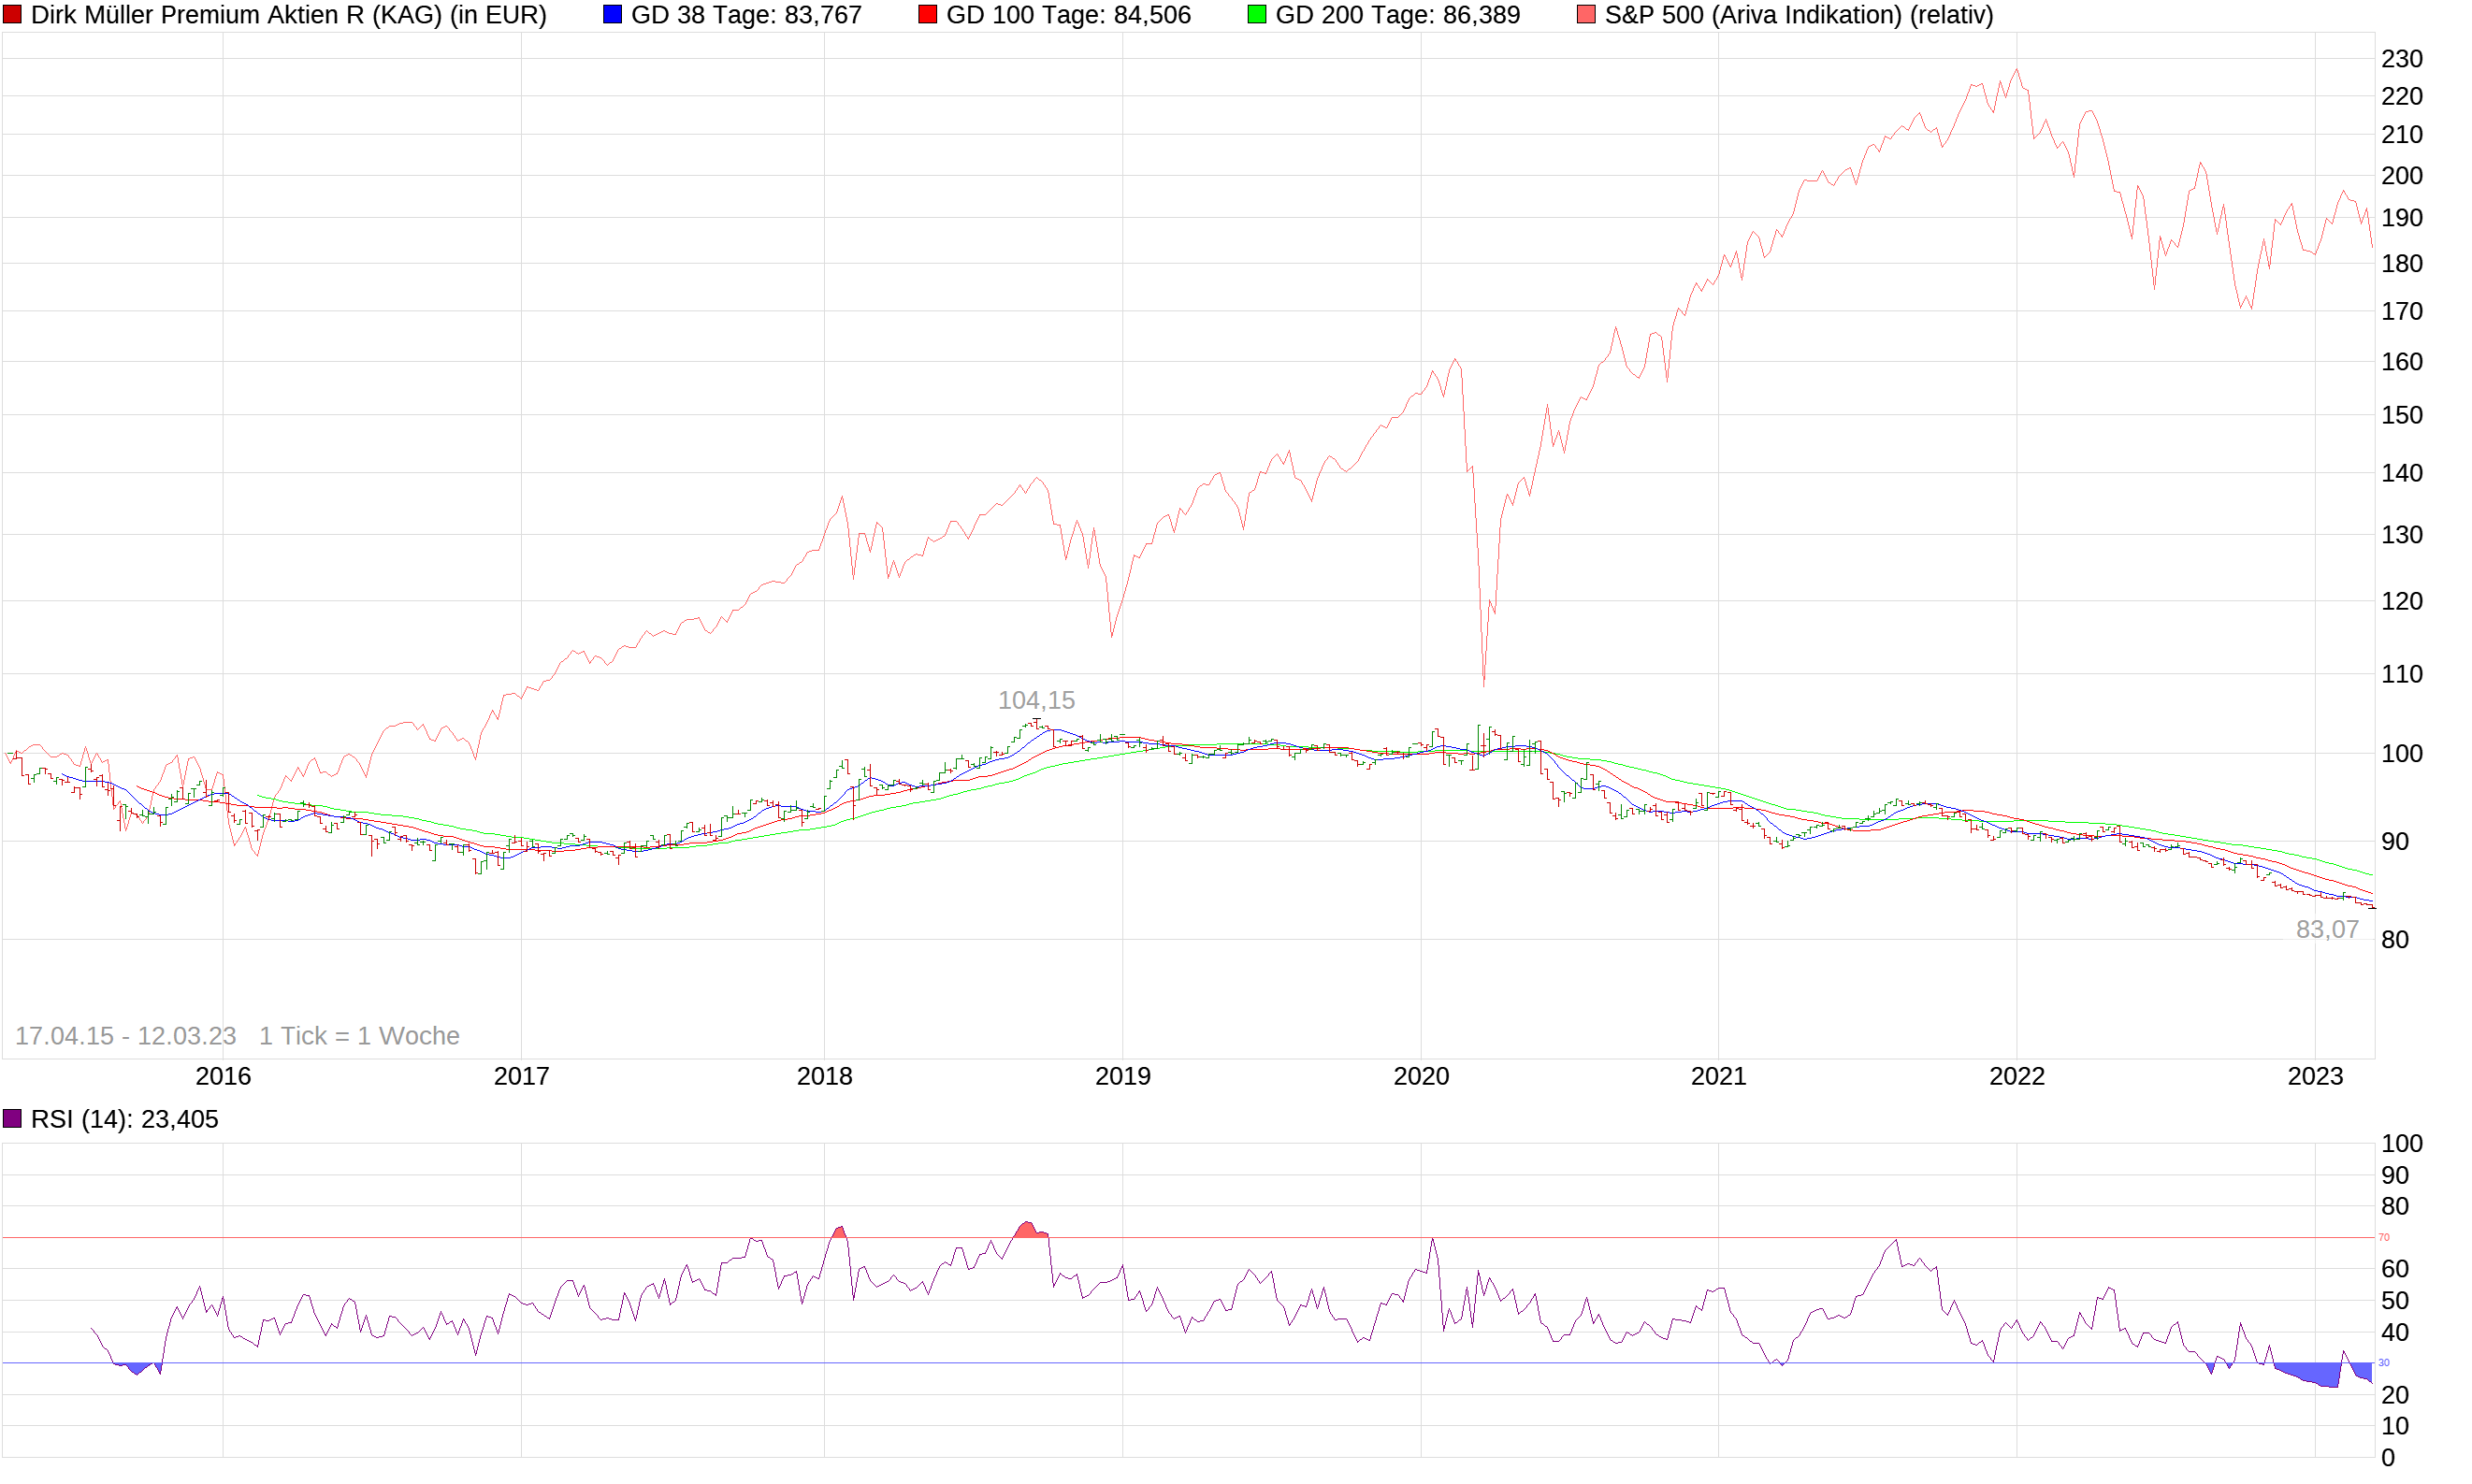Click the 2020 year label on the time axis

1420,1076
